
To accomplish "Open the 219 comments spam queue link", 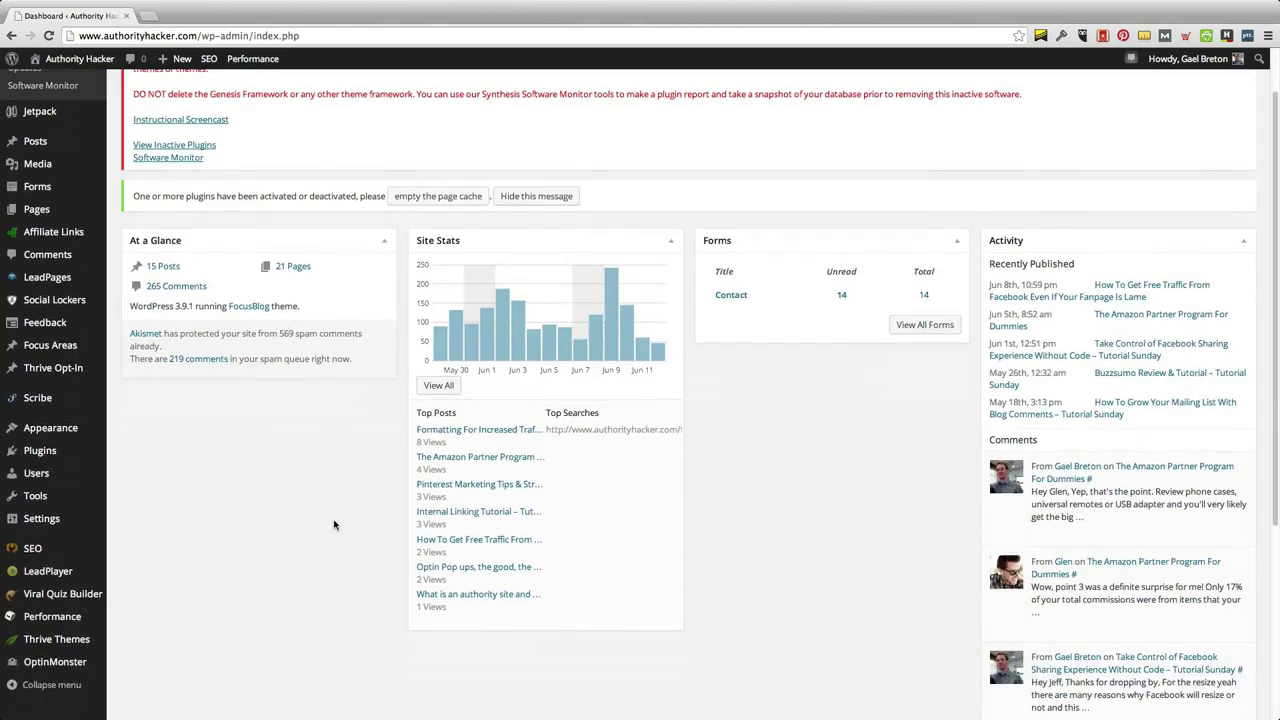I will tap(198, 359).
